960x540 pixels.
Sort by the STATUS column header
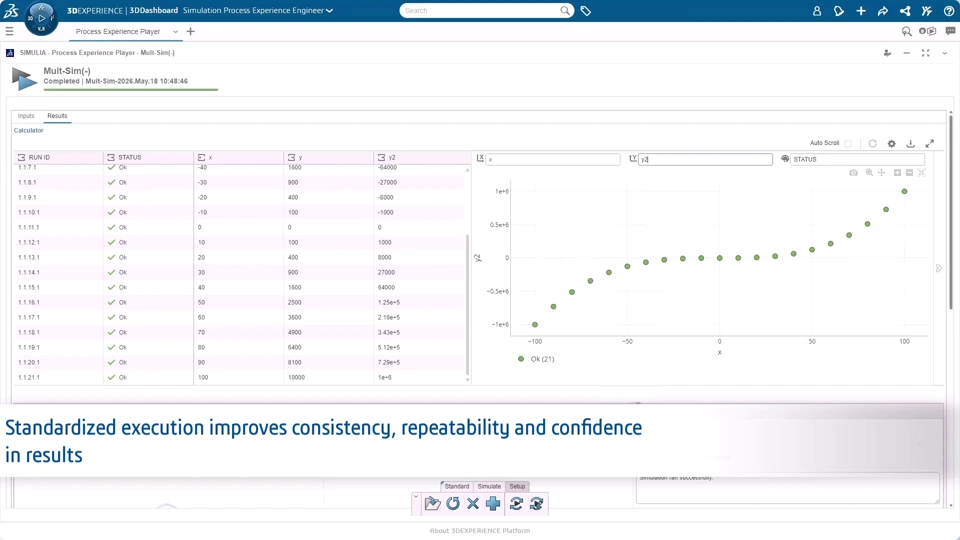pyautogui.click(x=148, y=157)
